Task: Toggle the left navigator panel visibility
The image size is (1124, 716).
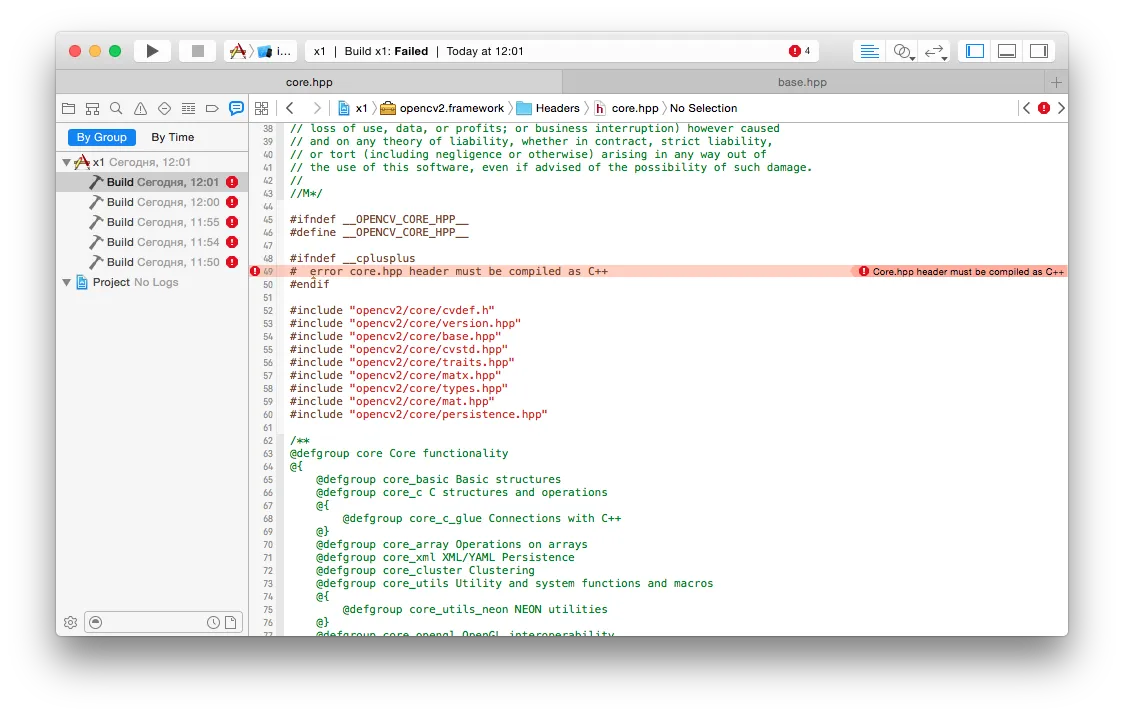Action: 975,51
